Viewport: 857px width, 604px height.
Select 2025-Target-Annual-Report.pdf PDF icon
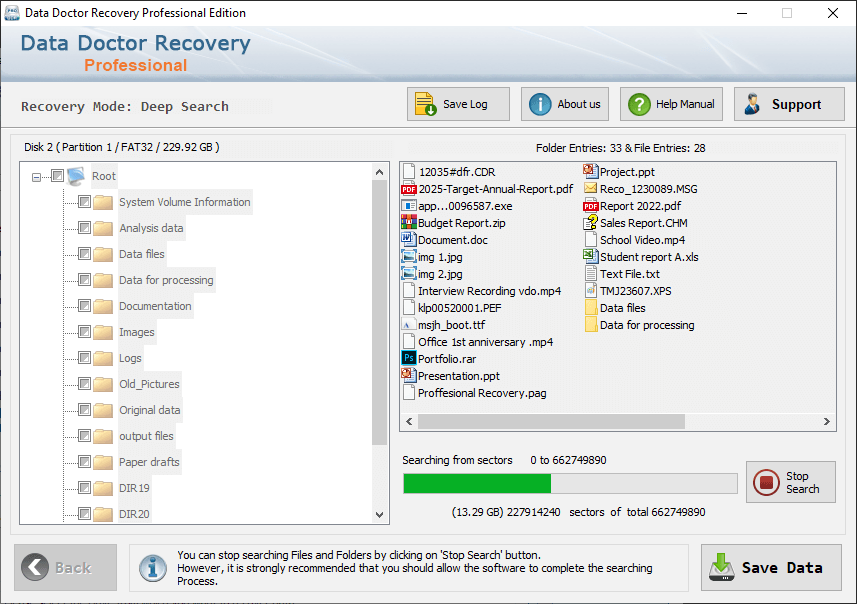(409, 189)
